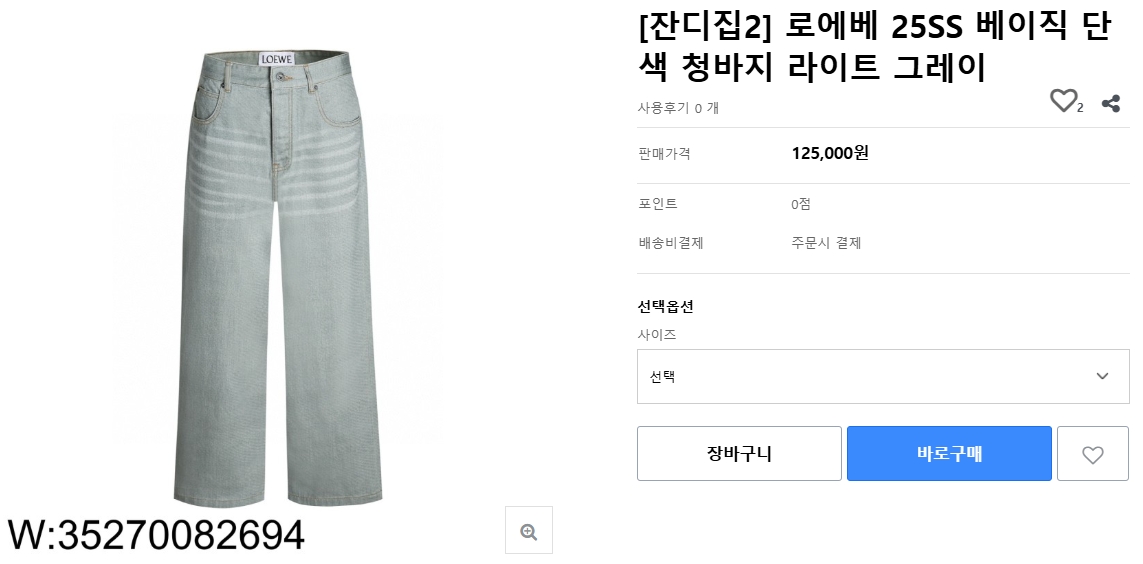This screenshot has height=564, width=1143.
Task: Click the 사이즈 label above the dropdown
Action: coord(657,335)
